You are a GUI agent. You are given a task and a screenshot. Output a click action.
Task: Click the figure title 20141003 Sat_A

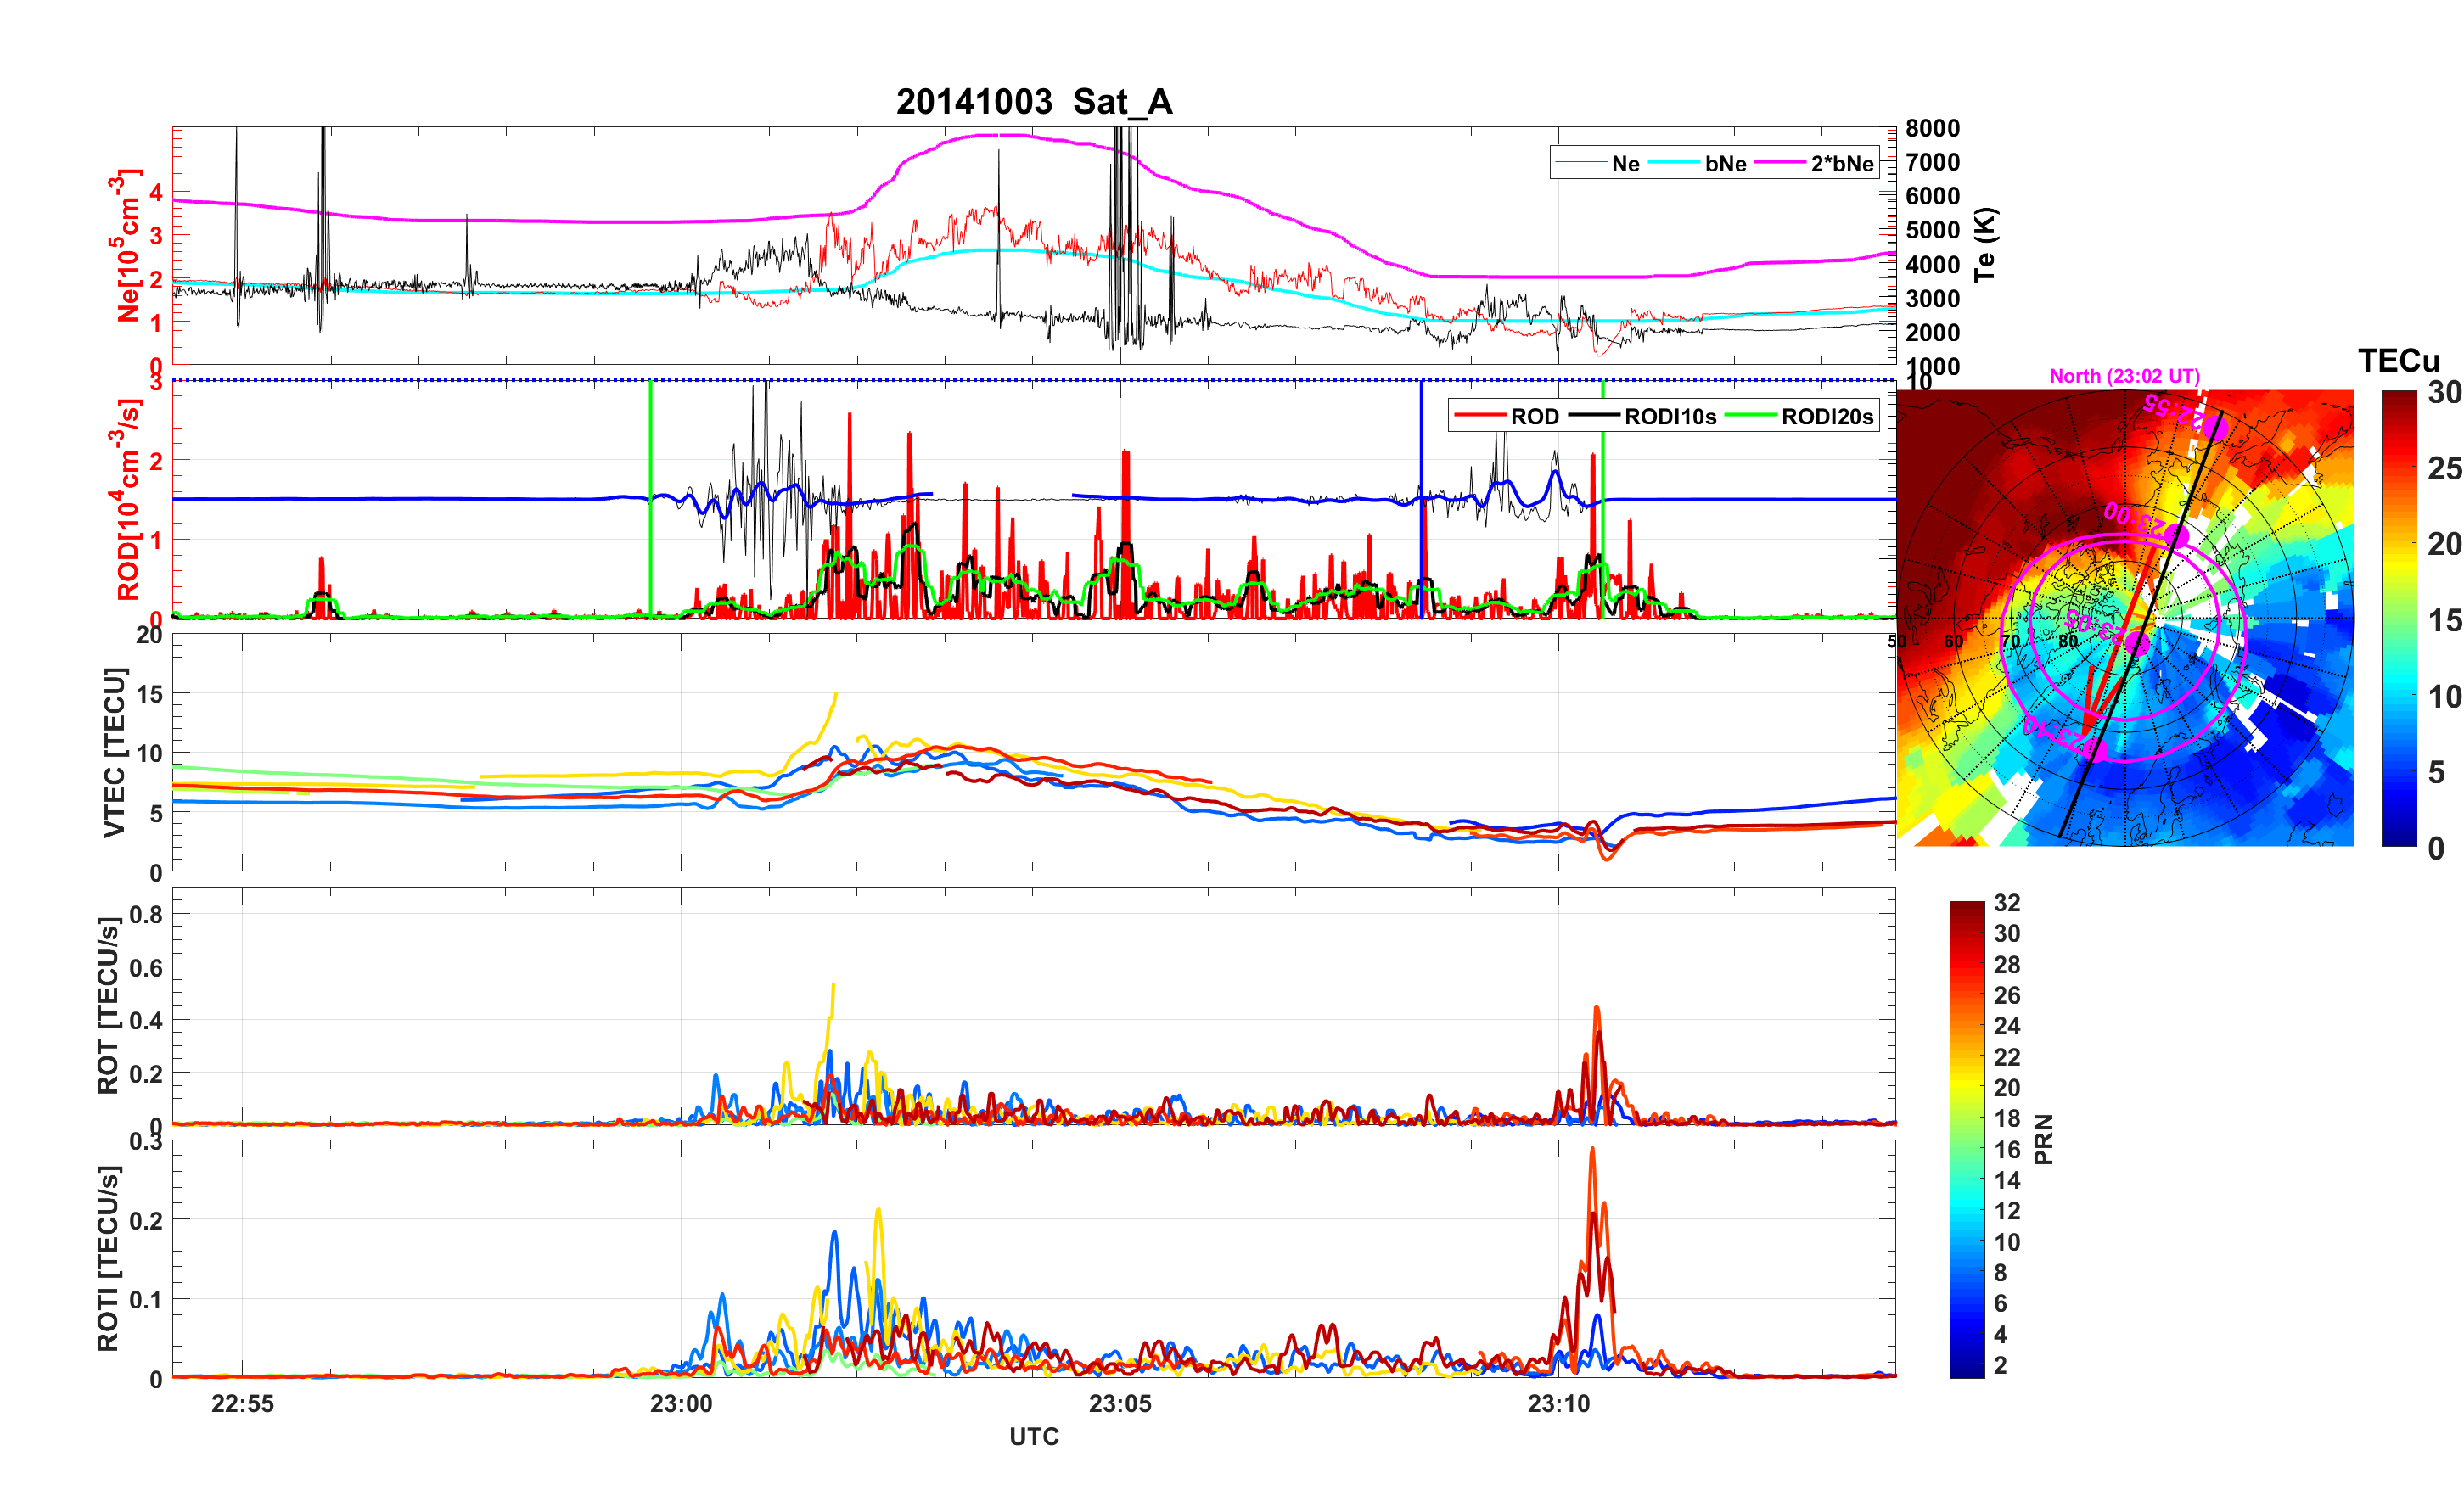(1033, 102)
